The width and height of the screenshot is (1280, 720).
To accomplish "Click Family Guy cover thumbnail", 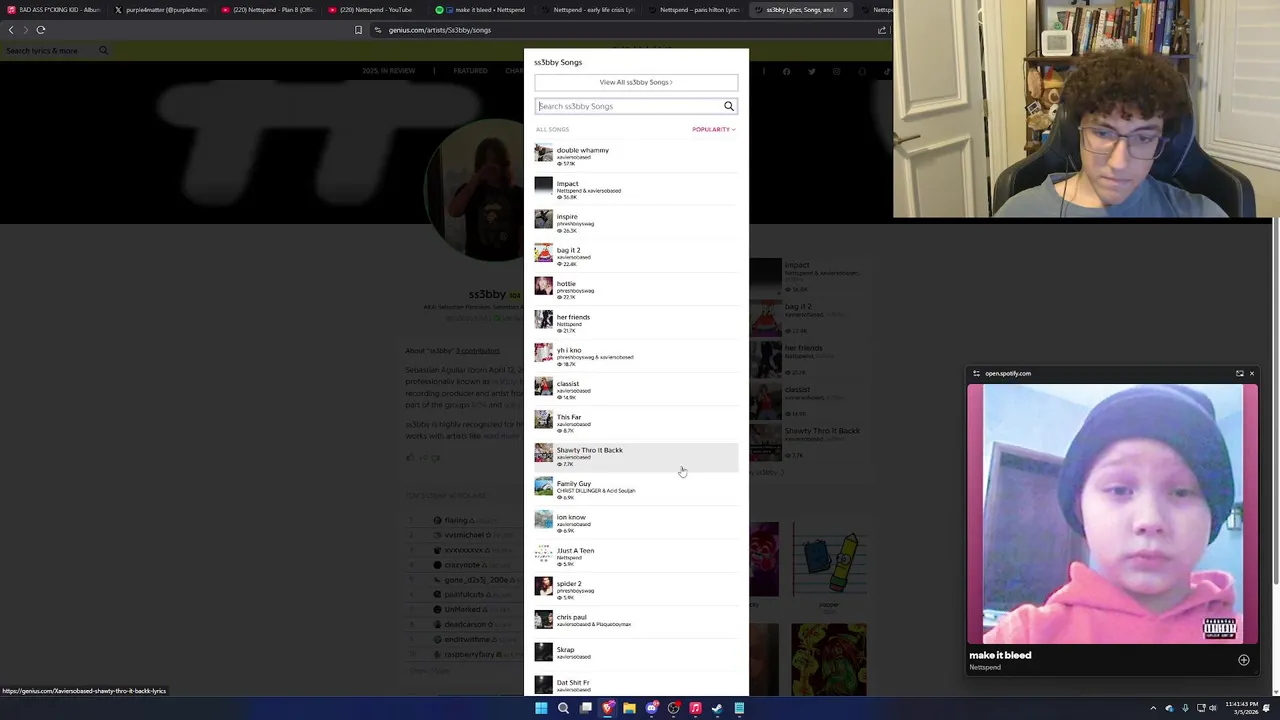I will click(x=543, y=487).
